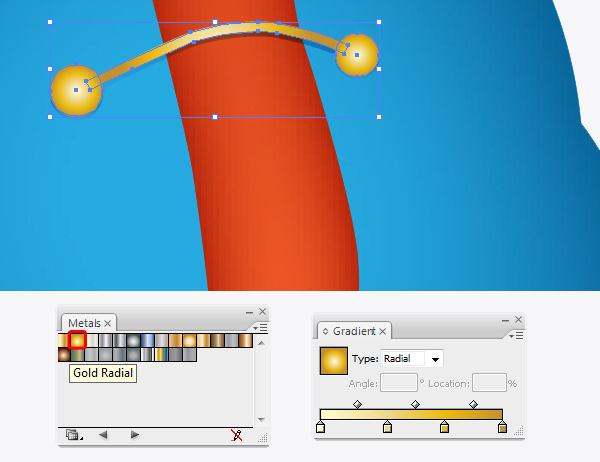Select the dark bronze rightmost gradient stop
The height and width of the screenshot is (462, 600).
tap(502, 427)
